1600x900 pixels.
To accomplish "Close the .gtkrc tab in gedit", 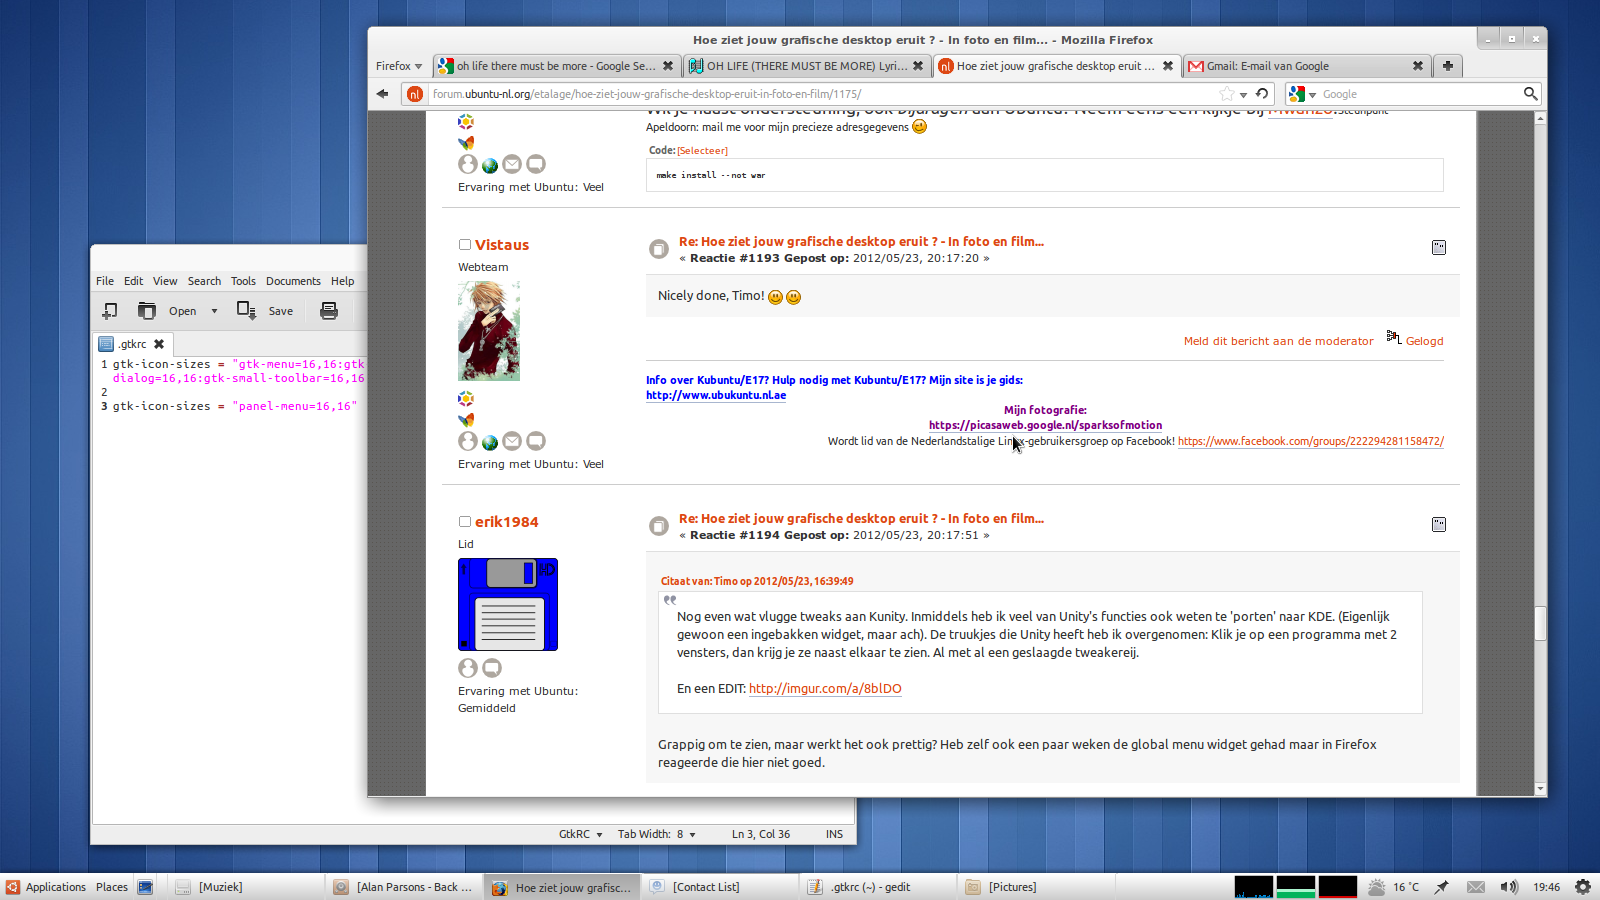I will click(x=159, y=344).
